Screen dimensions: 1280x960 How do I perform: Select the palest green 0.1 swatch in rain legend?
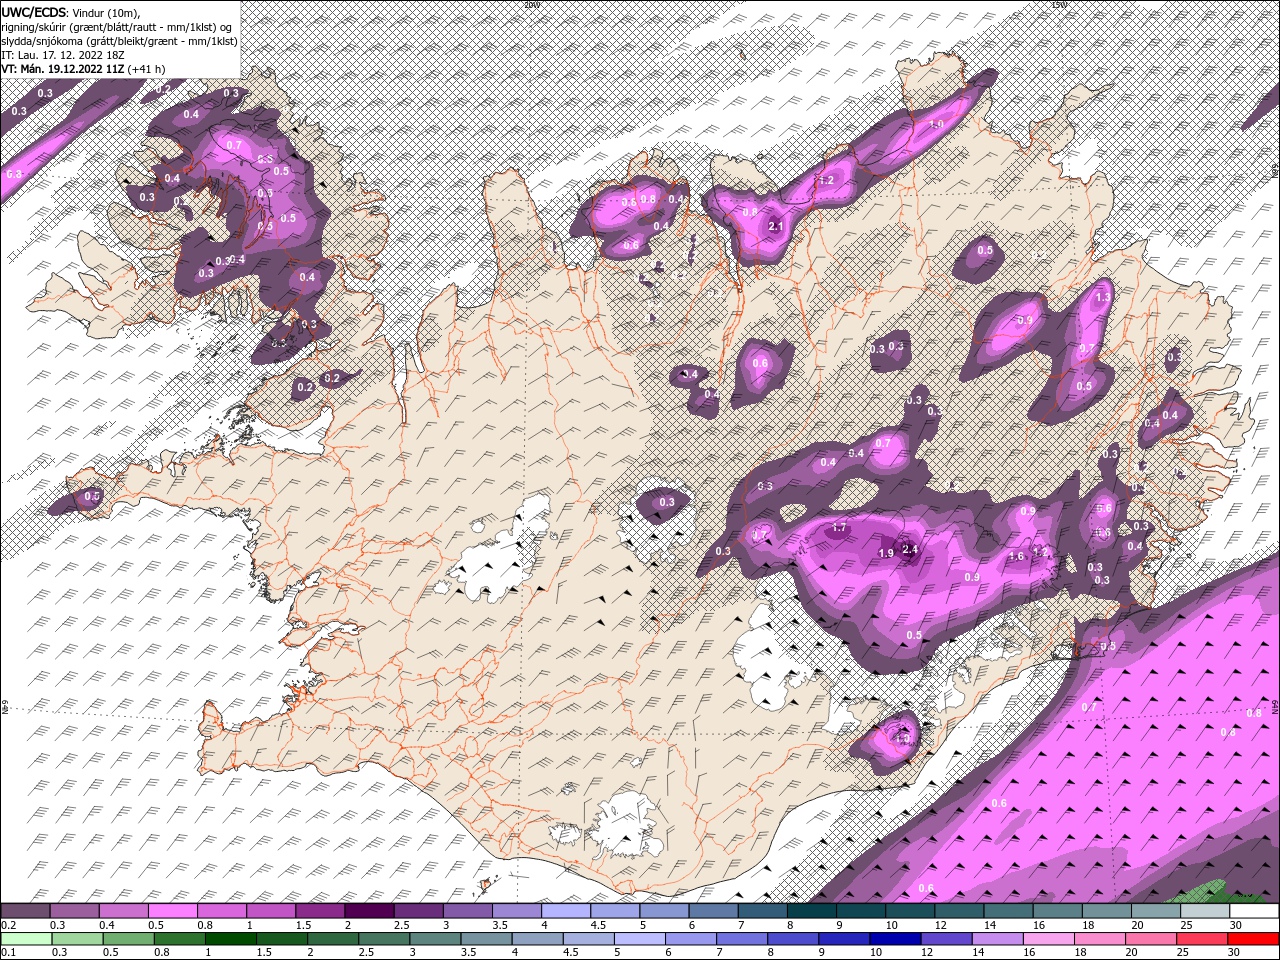(26, 939)
